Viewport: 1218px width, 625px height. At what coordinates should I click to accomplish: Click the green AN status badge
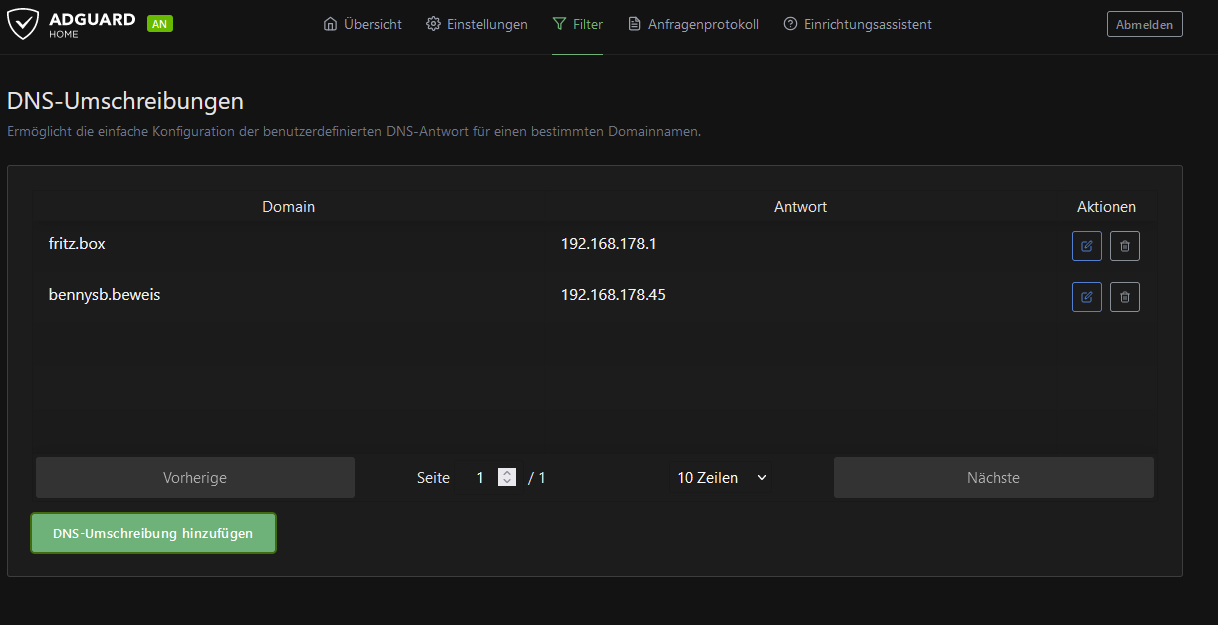160,24
